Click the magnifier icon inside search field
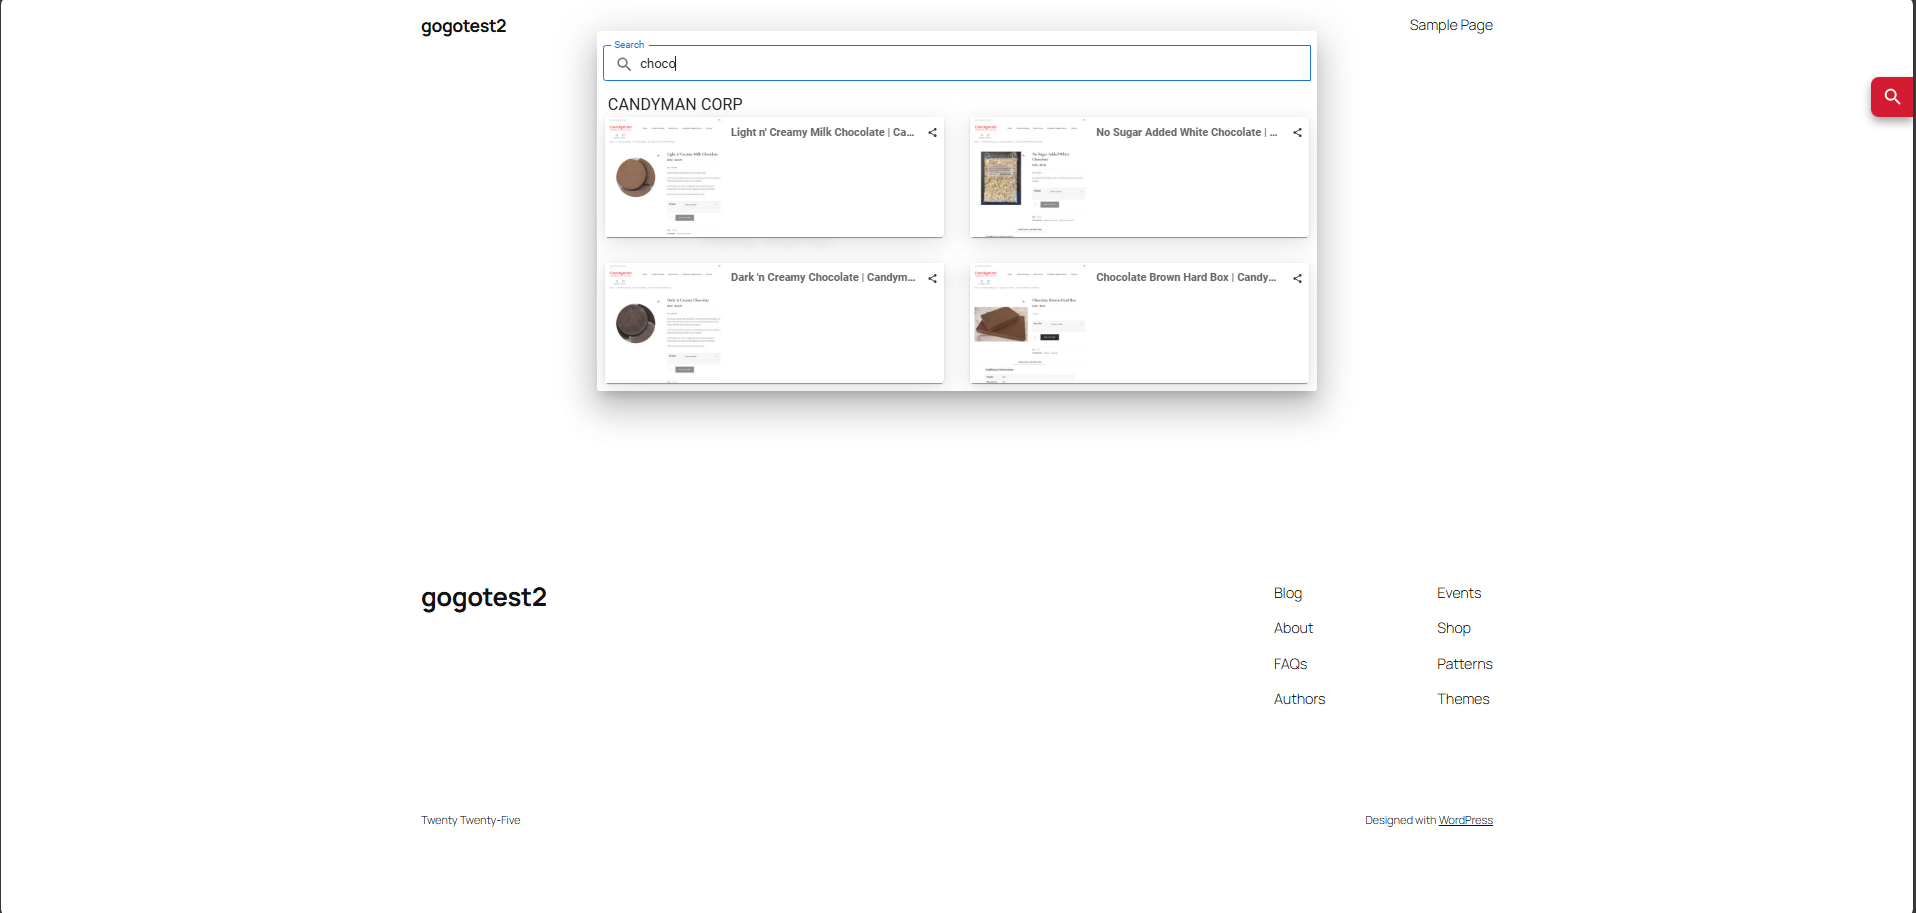The height and width of the screenshot is (913, 1916). (x=624, y=64)
